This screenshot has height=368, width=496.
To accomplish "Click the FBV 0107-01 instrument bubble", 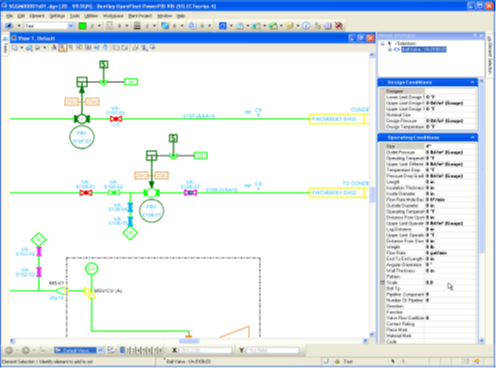I will pos(82,137).
